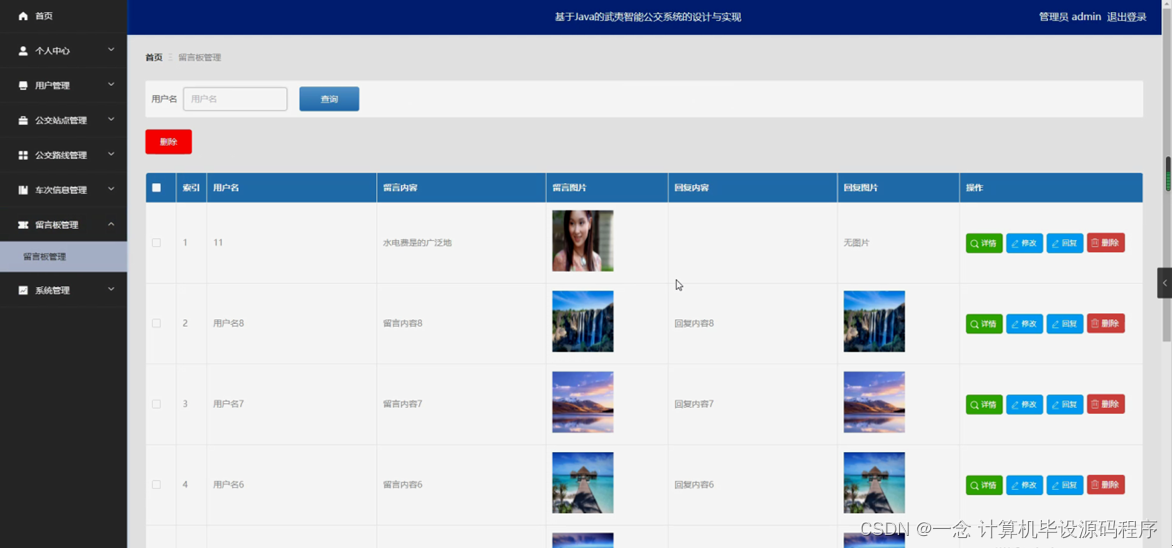Click 回复 for 用户名8 row
This screenshot has height=548, width=1173.
click(x=1065, y=324)
